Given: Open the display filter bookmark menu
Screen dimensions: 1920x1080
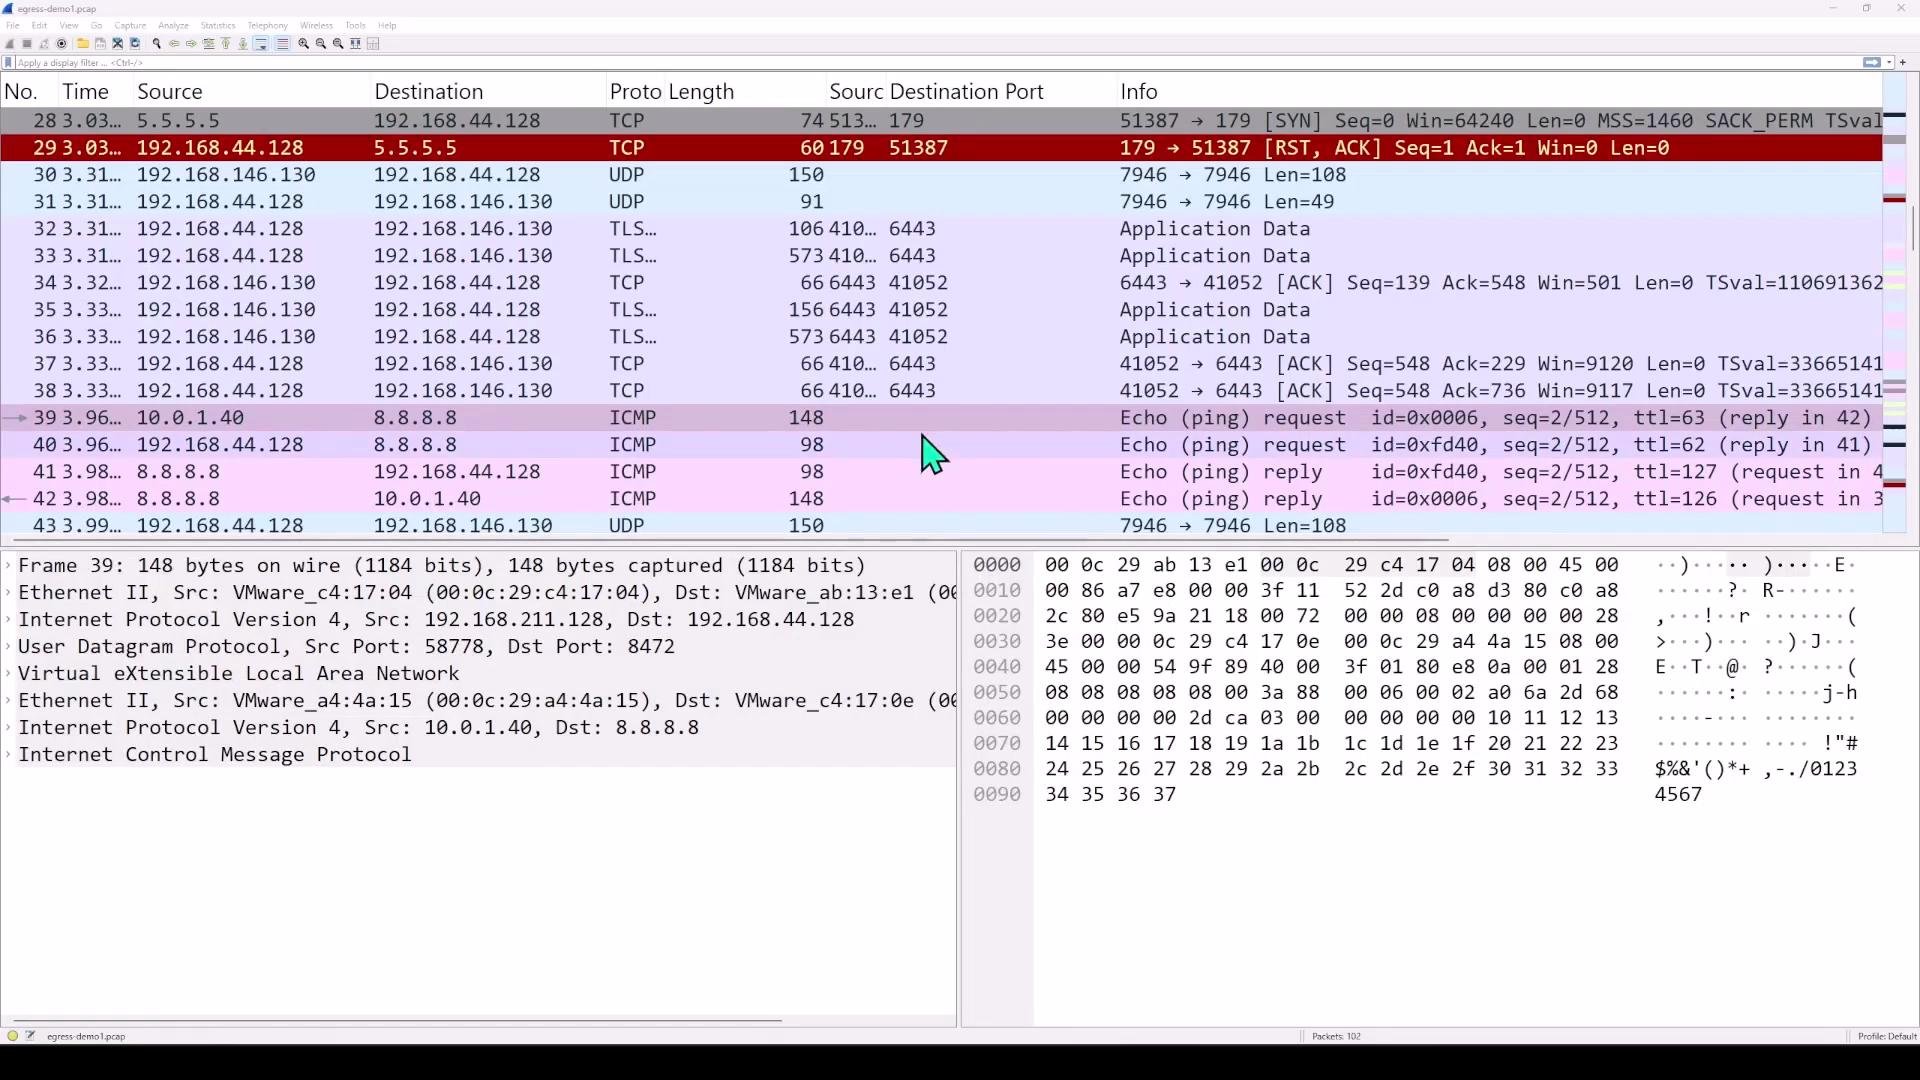Looking at the screenshot, I should pyautogui.click(x=8, y=62).
